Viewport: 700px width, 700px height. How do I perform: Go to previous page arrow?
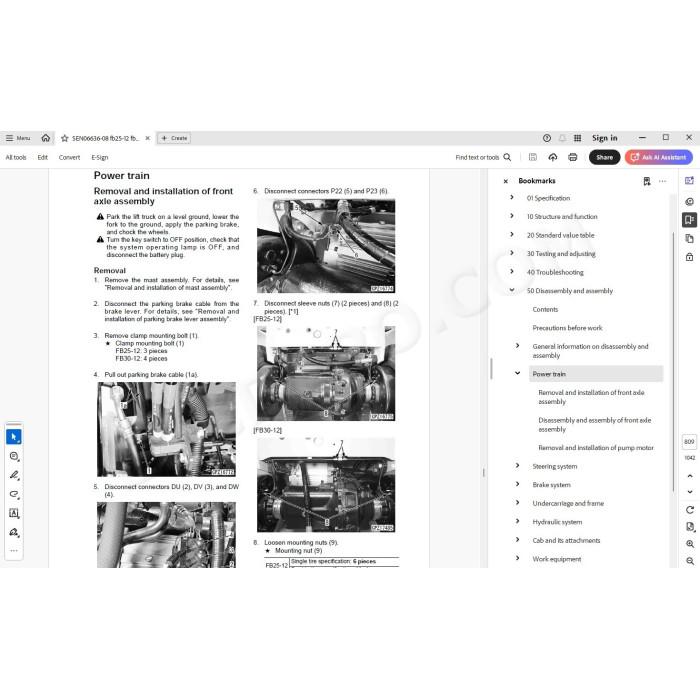click(x=690, y=476)
